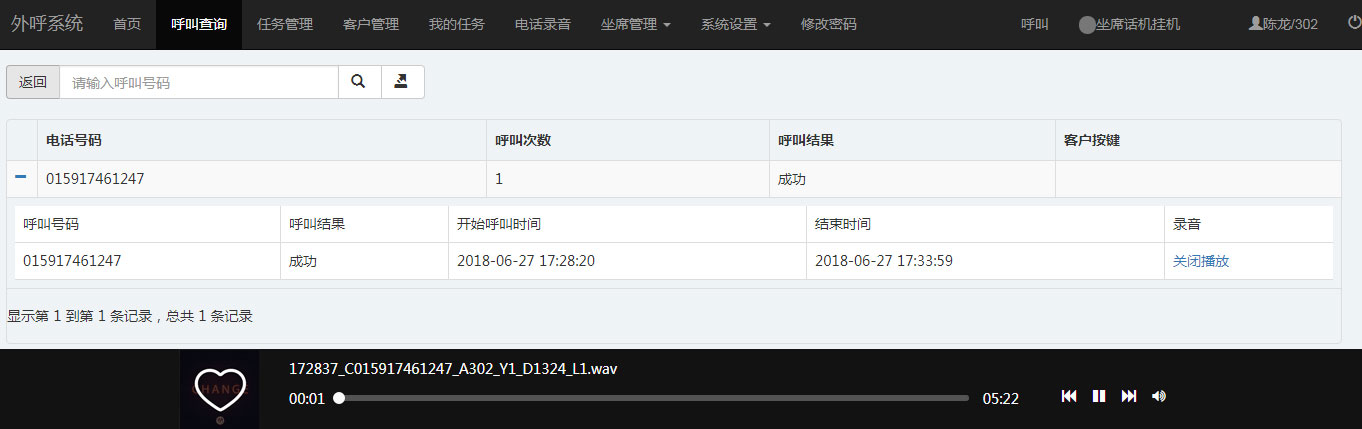Expand the 系统设置 dropdown menu
Image resolution: width=1362 pixels, height=429 pixels.
tap(735, 24)
